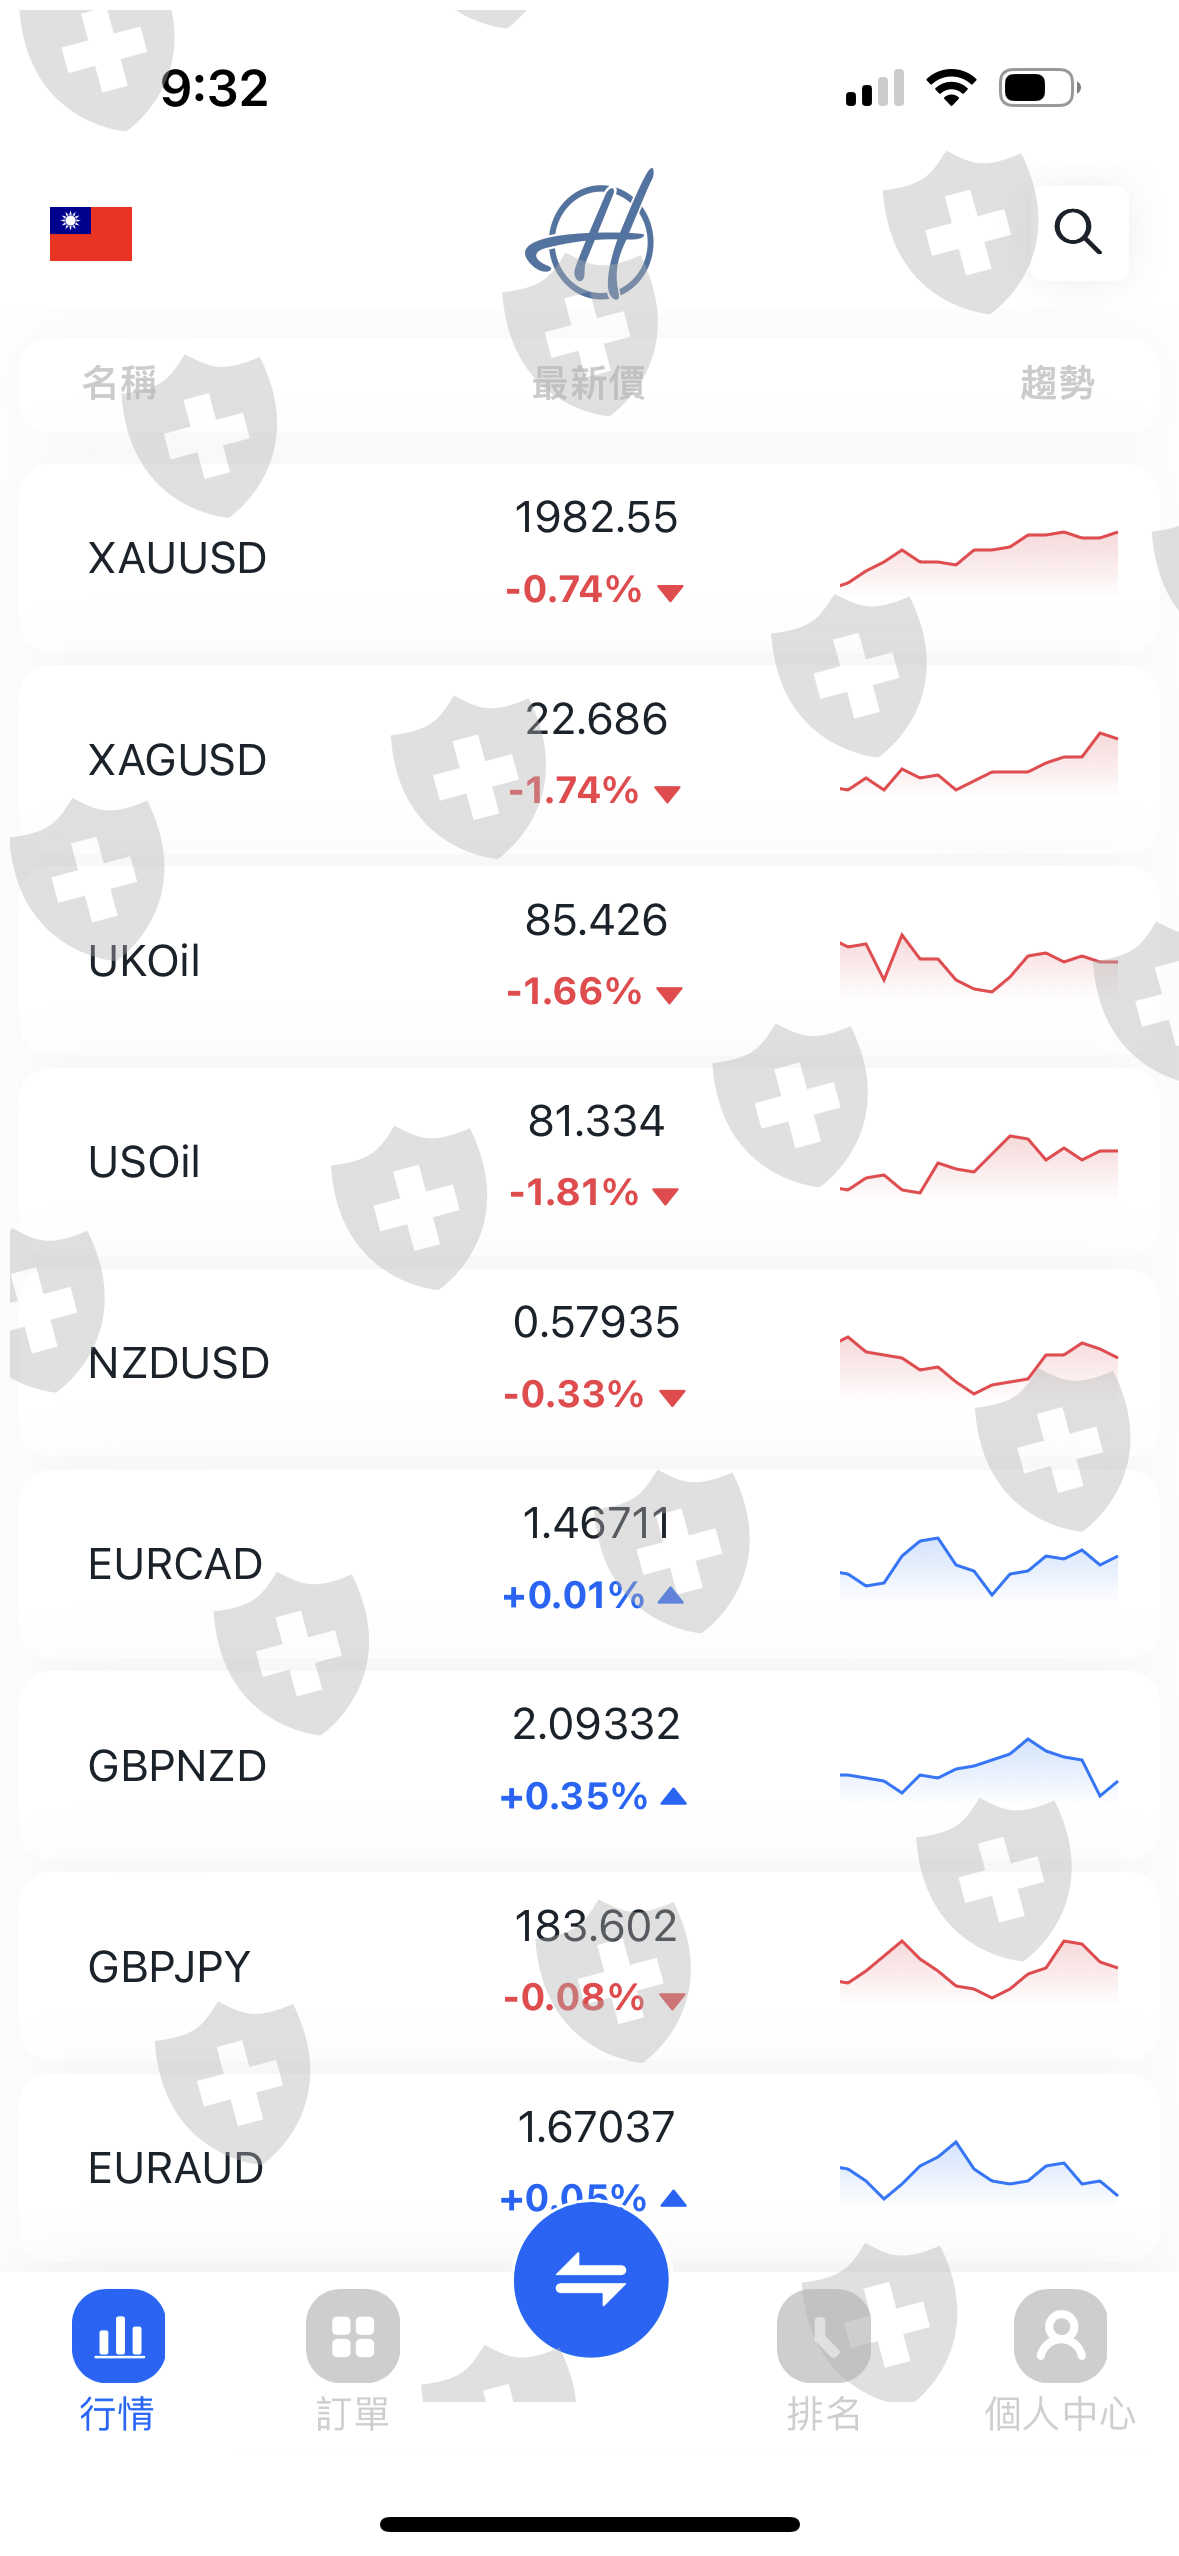The image size is (1179, 2556).
Task: Sort by 最新價 column header
Action: point(588,383)
